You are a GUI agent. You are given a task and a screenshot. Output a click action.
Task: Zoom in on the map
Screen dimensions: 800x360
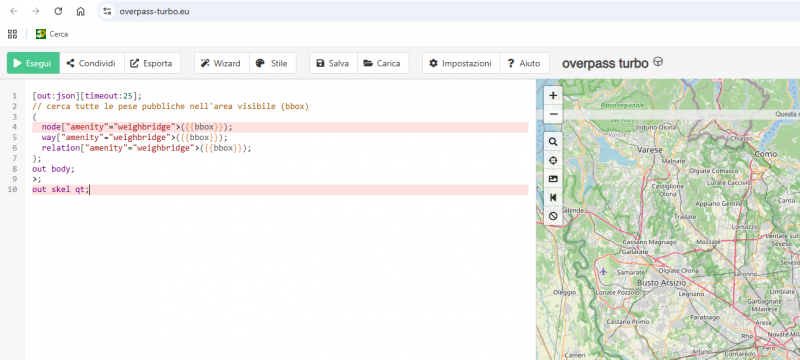click(x=553, y=95)
